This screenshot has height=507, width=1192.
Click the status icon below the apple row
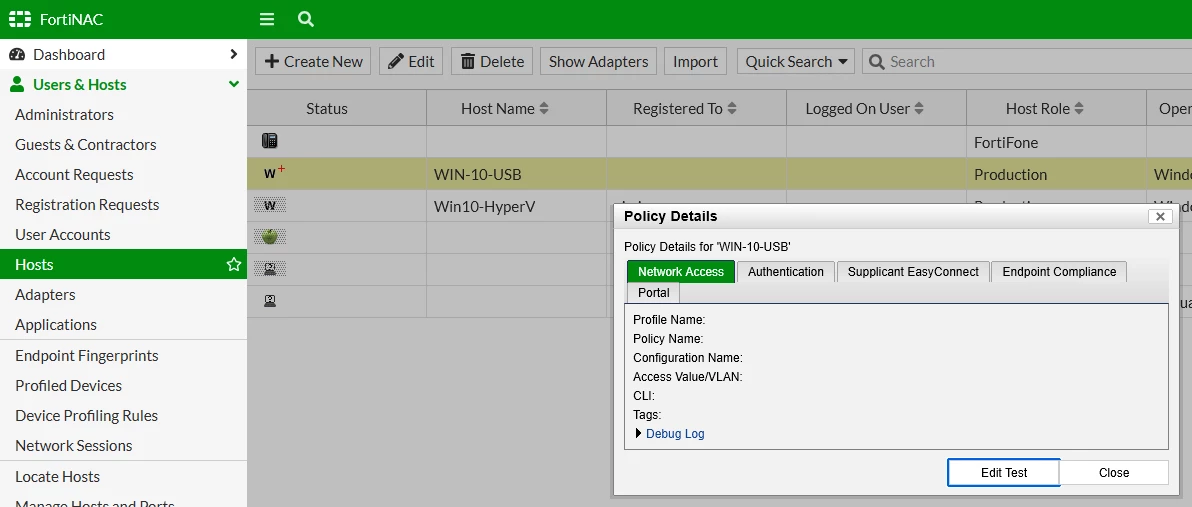click(270, 268)
